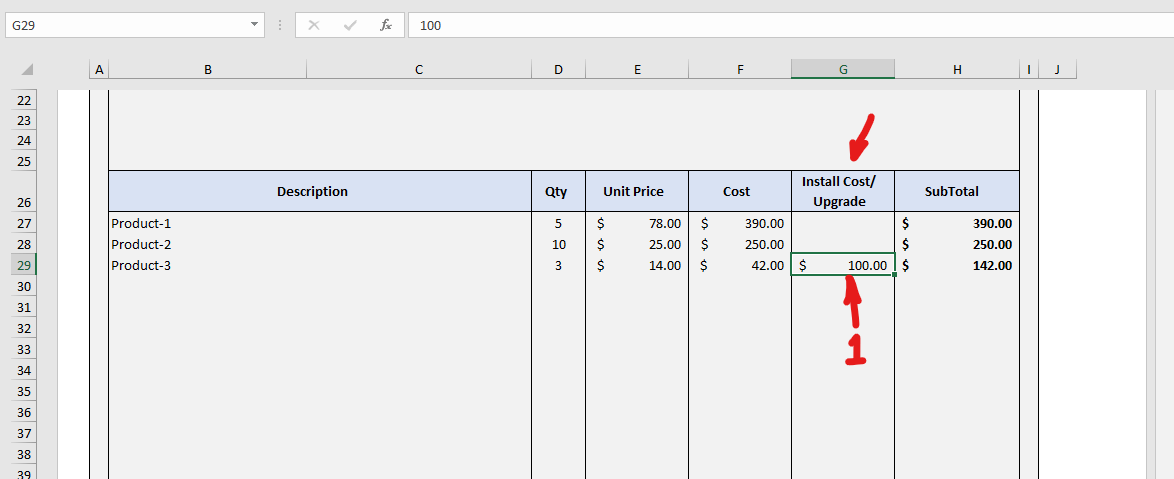1174x479 pixels.
Task: Click cost cell 390.00 in column F
Action: [740, 223]
